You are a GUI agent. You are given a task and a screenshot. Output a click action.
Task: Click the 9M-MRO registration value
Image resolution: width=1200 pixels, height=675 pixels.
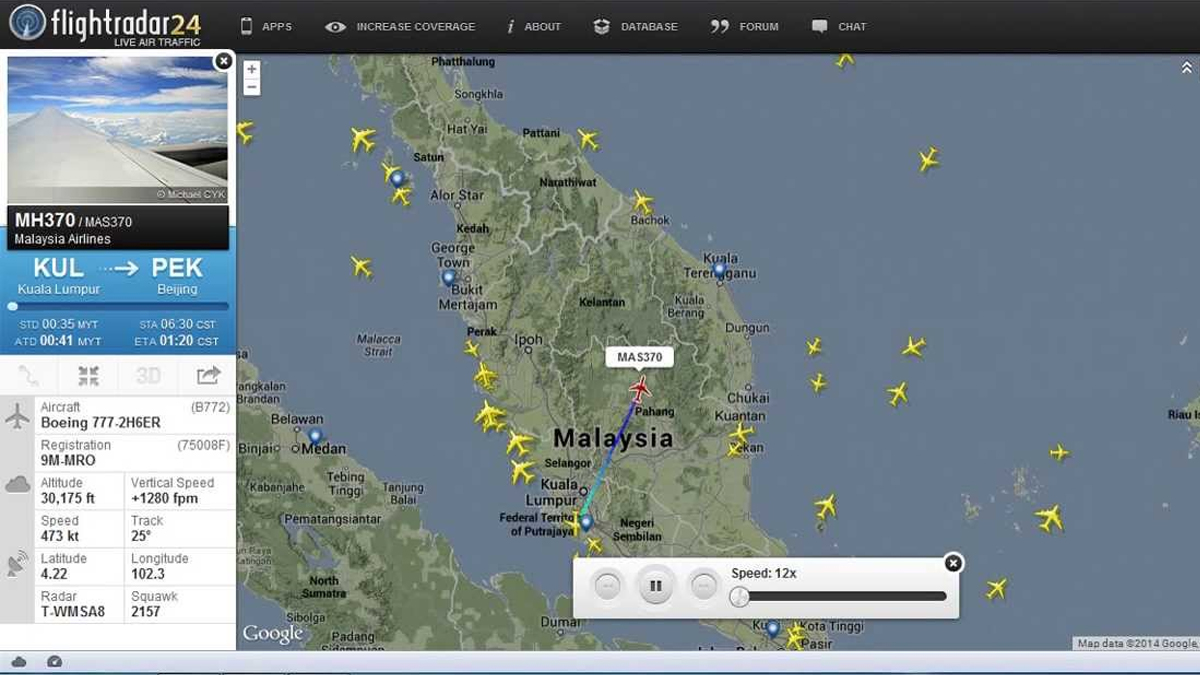pos(68,461)
